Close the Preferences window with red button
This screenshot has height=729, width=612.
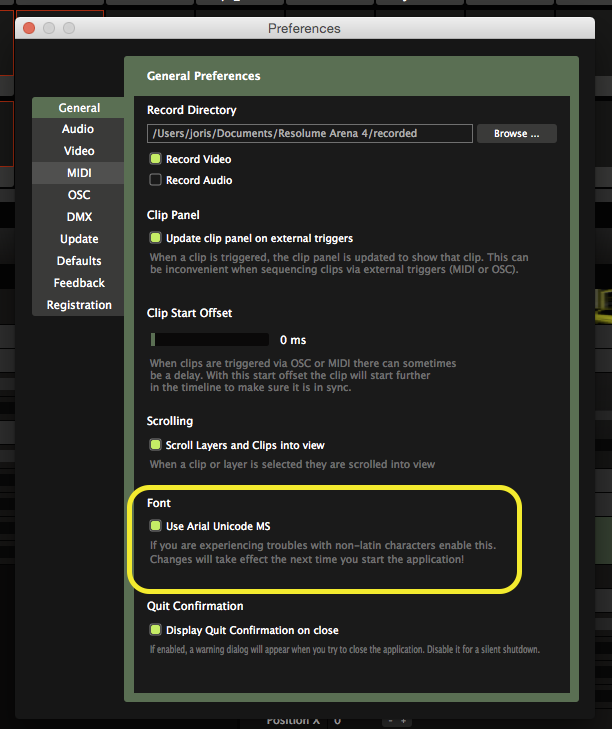(x=29, y=28)
